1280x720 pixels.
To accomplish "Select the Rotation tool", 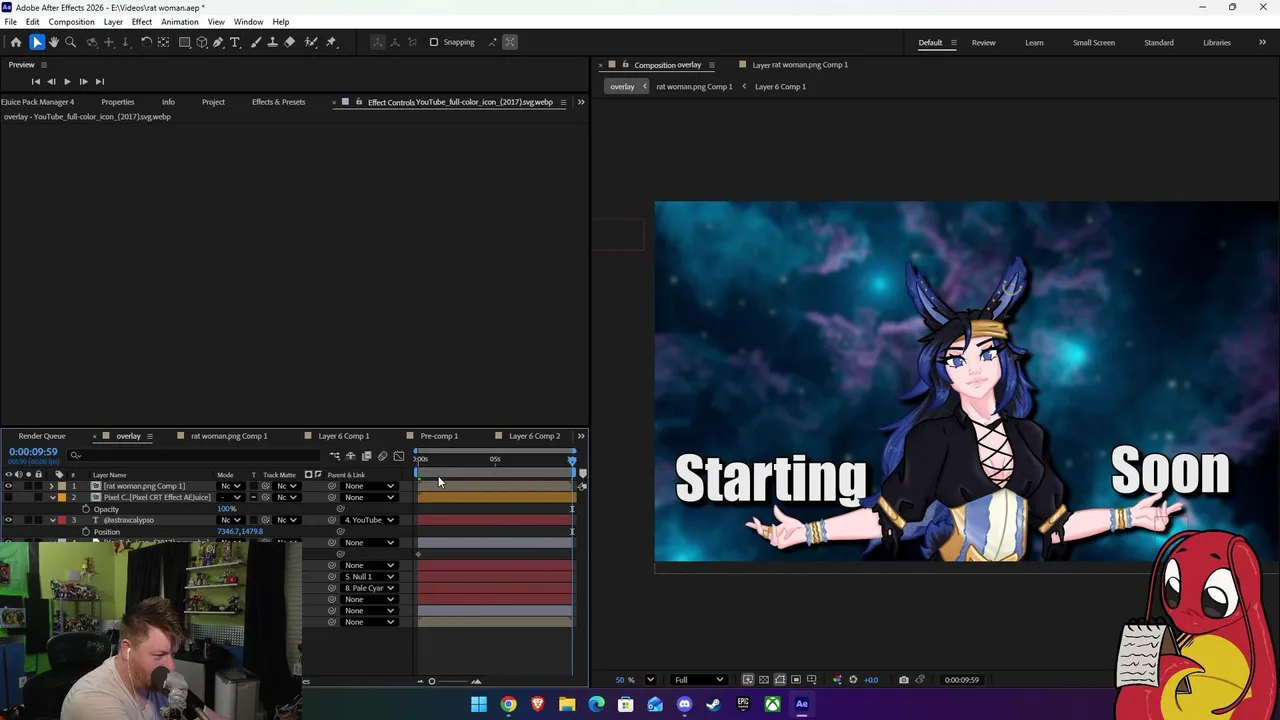I will (146, 42).
